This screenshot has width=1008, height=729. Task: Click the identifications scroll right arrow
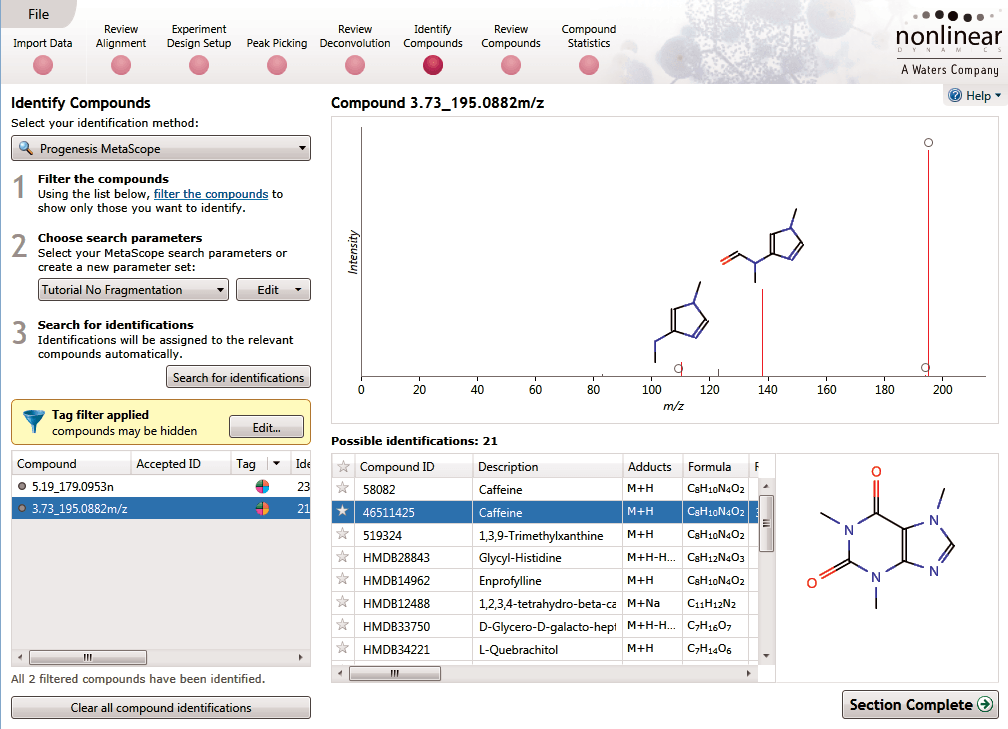coord(748,673)
